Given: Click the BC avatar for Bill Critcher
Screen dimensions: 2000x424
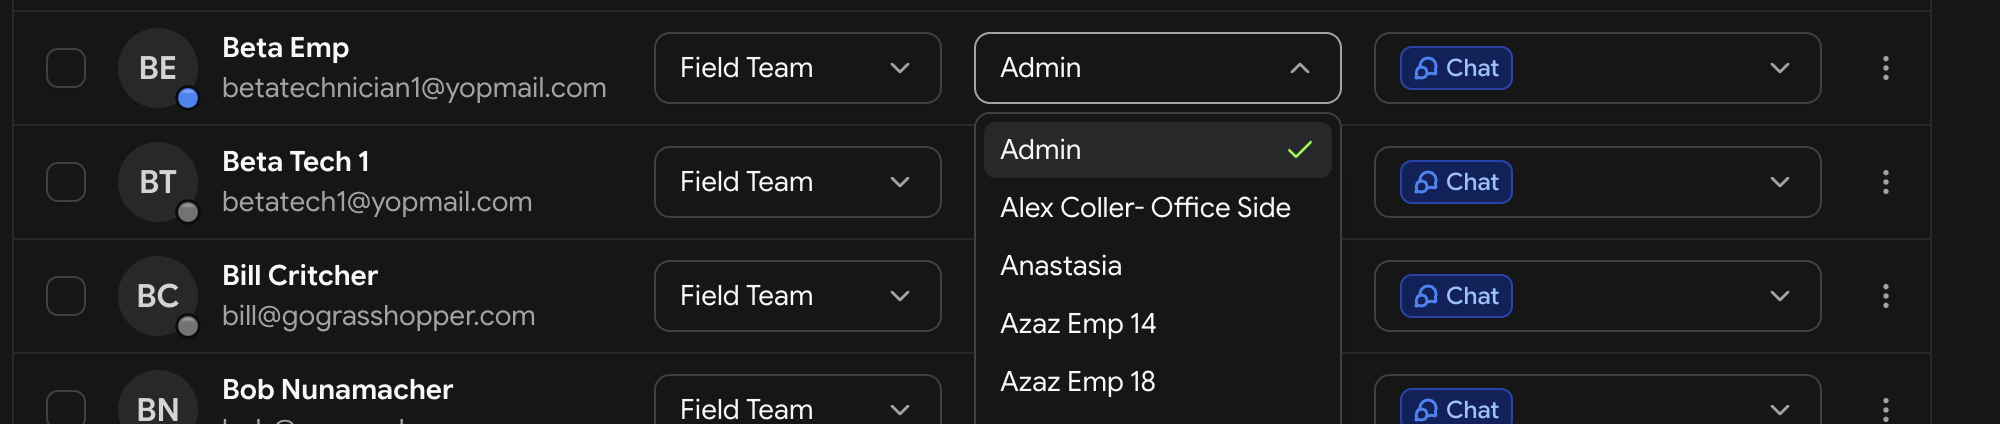Looking at the screenshot, I should click(158, 296).
